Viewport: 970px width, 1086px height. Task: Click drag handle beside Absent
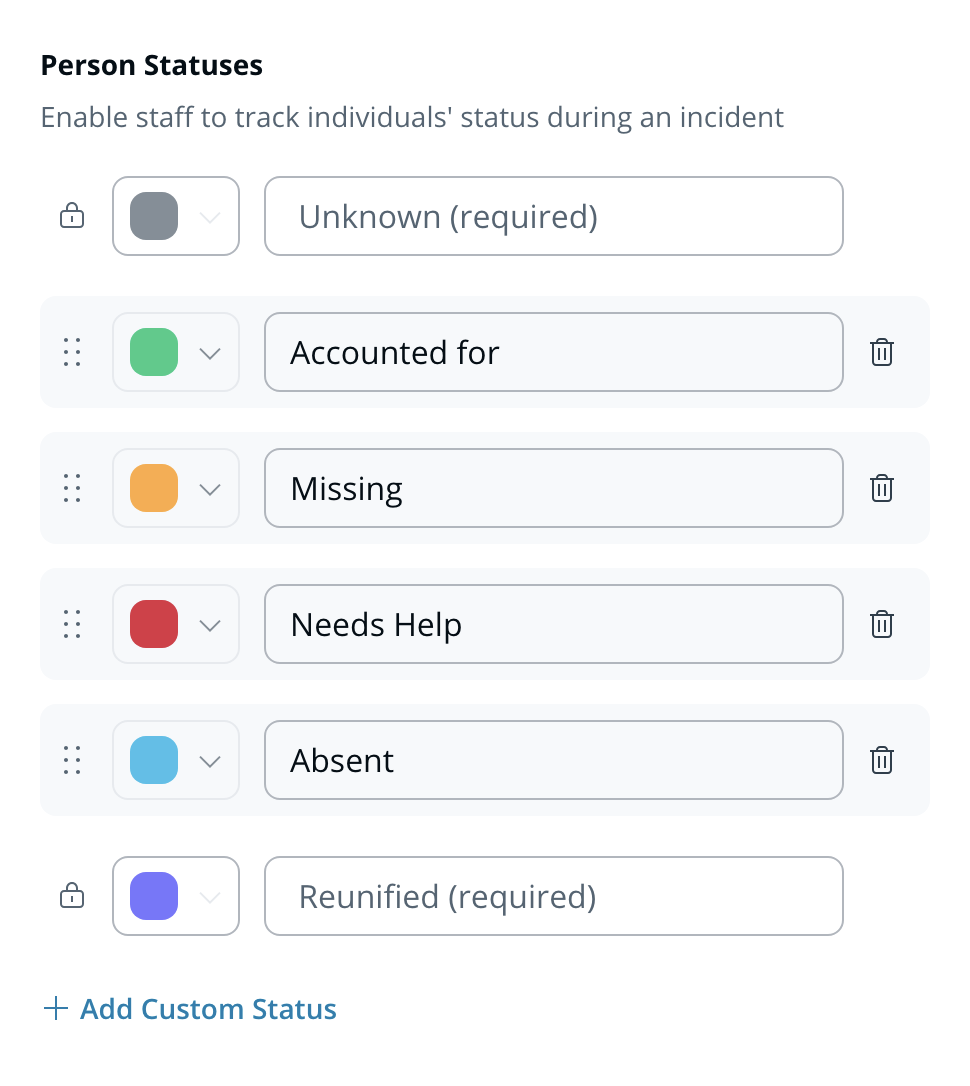[72, 760]
